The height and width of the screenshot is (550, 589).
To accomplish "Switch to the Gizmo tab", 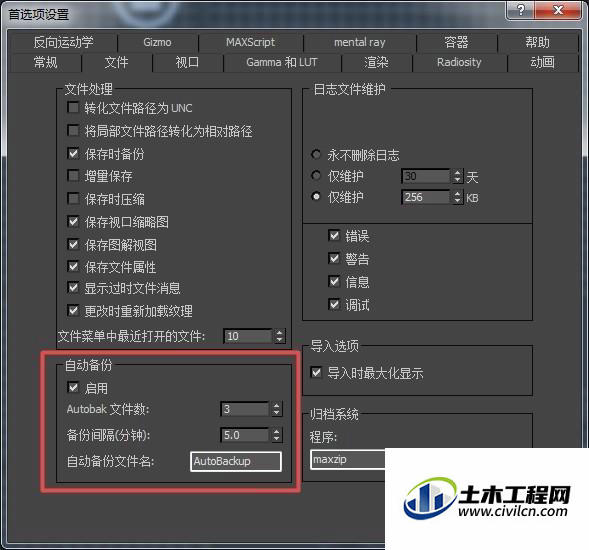I will (x=157, y=42).
